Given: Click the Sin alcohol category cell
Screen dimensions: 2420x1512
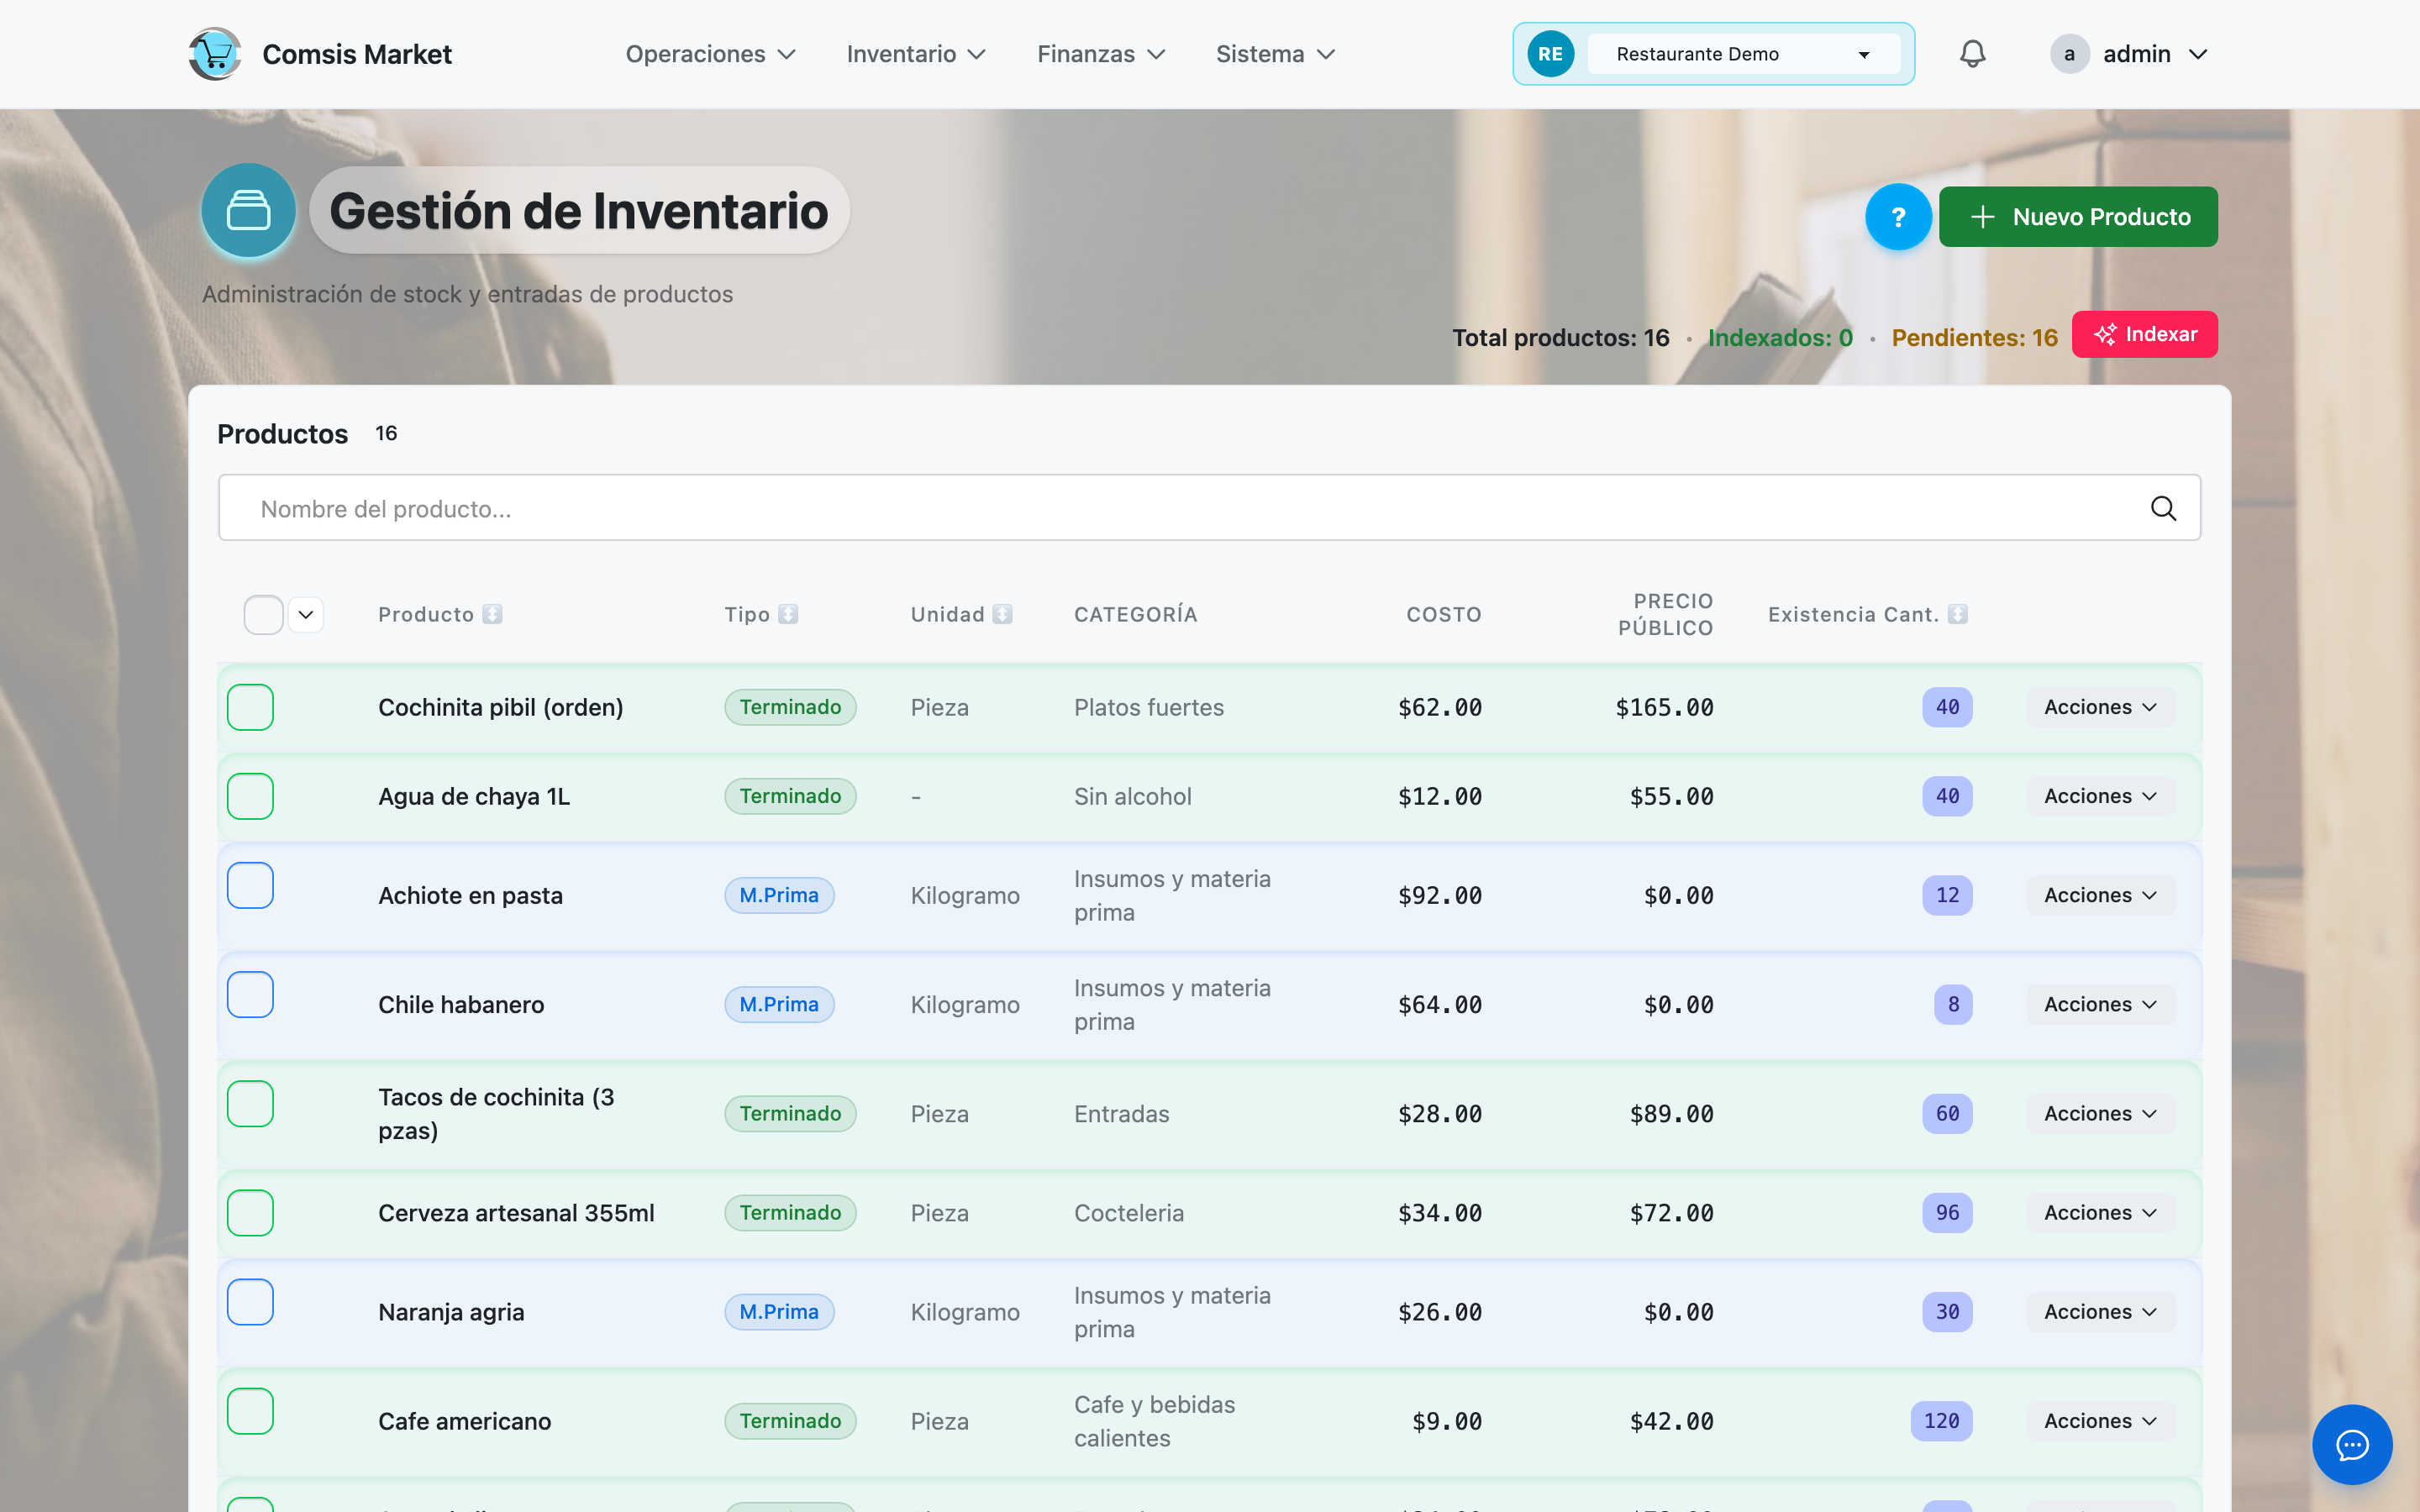Looking at the screenshot, I should (x=1132, y=796).
